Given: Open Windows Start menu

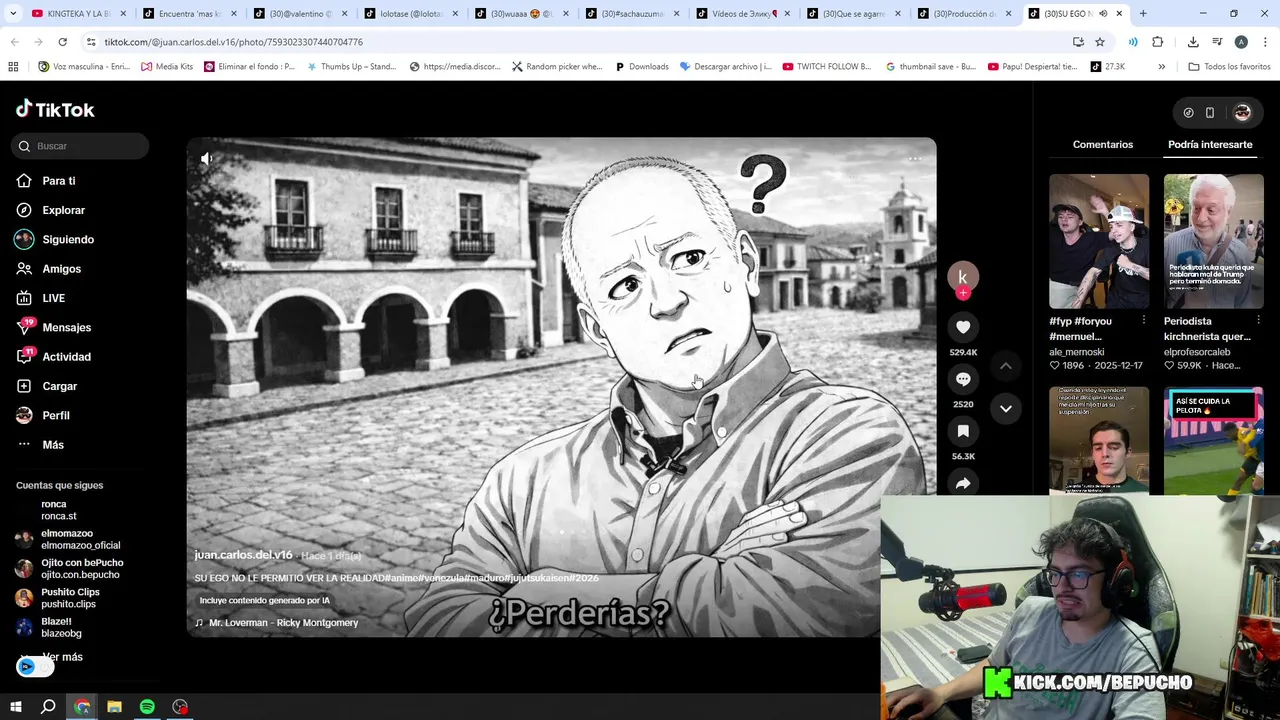Looking at the screenshot, I should point(15,707).
